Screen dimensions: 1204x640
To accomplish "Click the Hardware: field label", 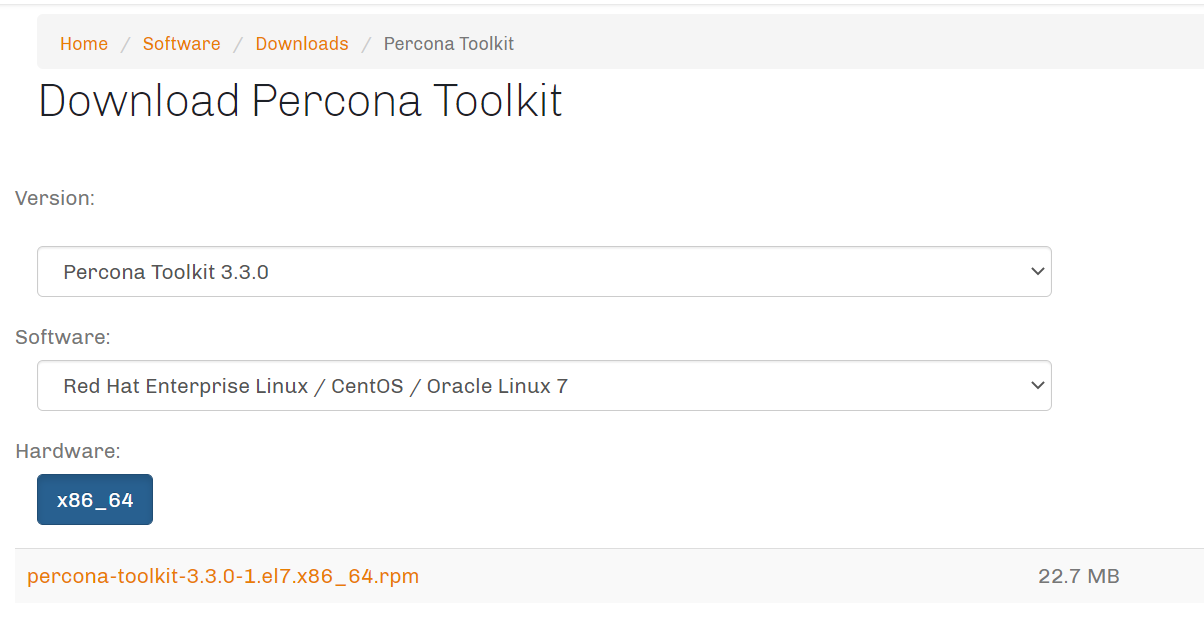I will click(67, 451).
